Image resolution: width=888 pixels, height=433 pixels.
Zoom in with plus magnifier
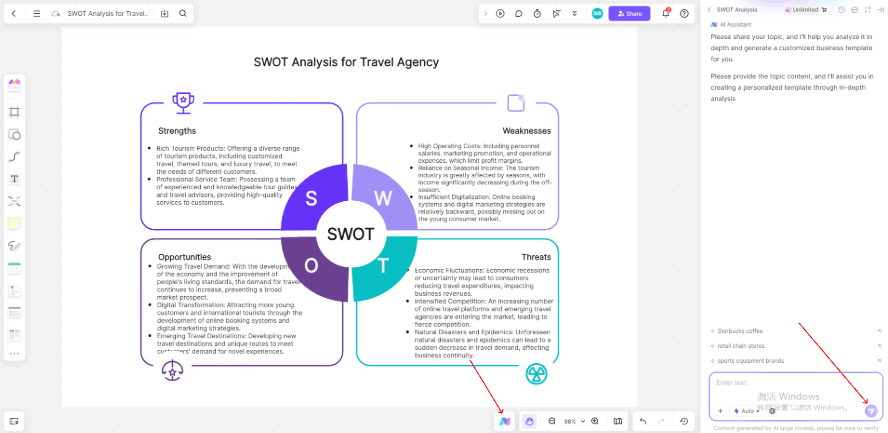(595, 421)
